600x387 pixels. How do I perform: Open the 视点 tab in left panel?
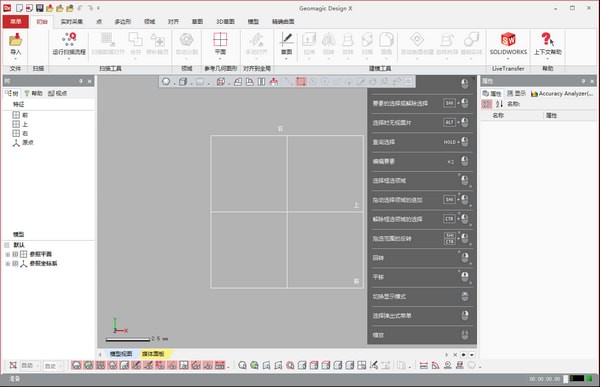point(57,93)
